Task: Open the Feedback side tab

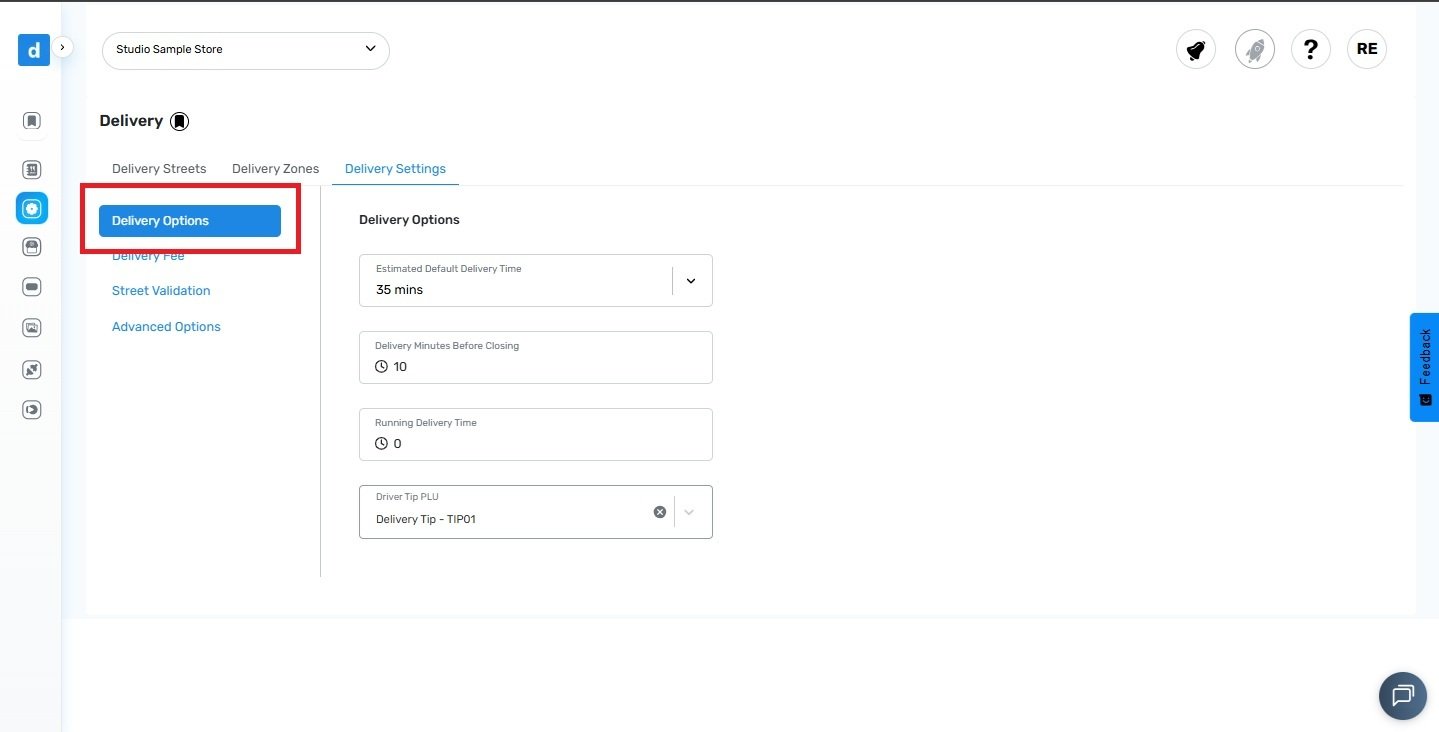Action: coord(1424,367)
